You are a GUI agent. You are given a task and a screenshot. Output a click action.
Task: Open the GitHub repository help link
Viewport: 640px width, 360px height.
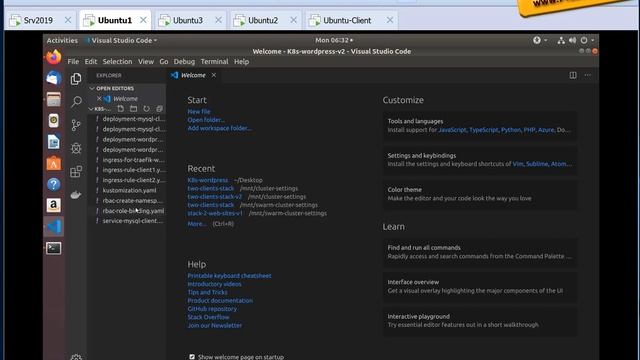coord(212,309)
